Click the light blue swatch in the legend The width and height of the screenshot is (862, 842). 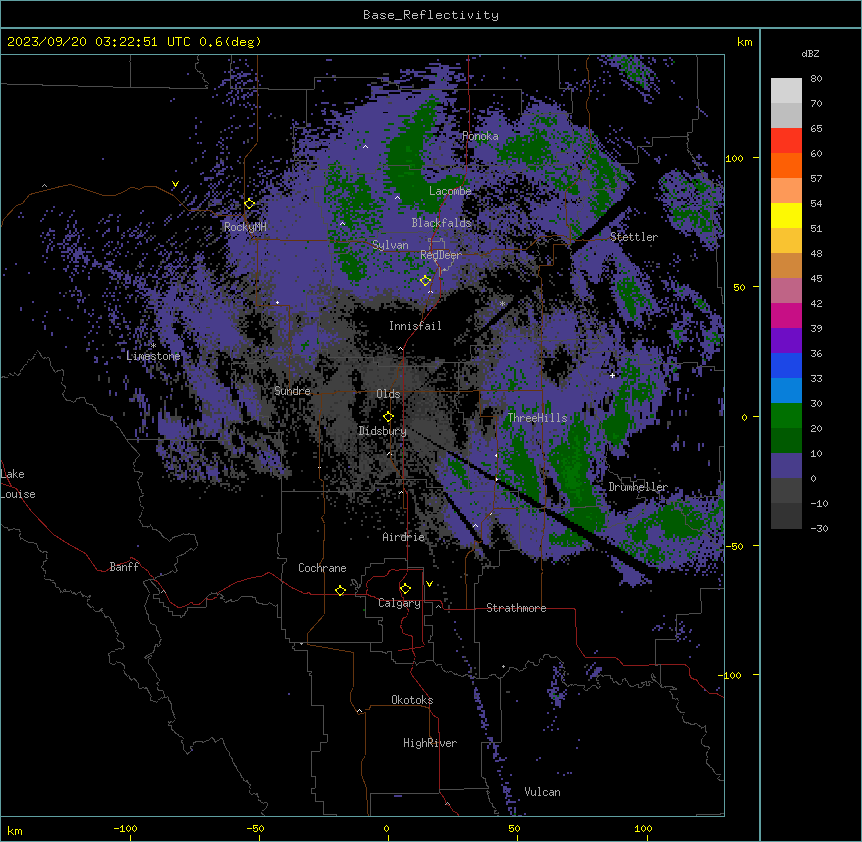[786, 391]
